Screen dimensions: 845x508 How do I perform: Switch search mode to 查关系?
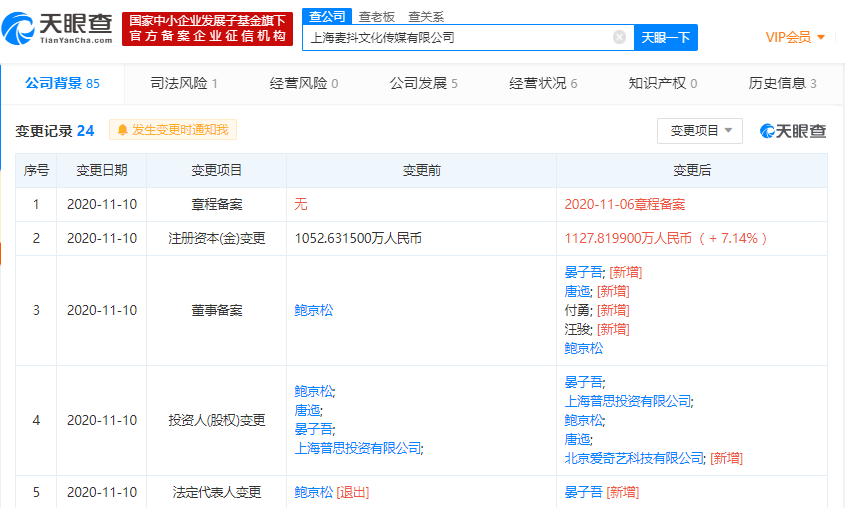point(425,16)
